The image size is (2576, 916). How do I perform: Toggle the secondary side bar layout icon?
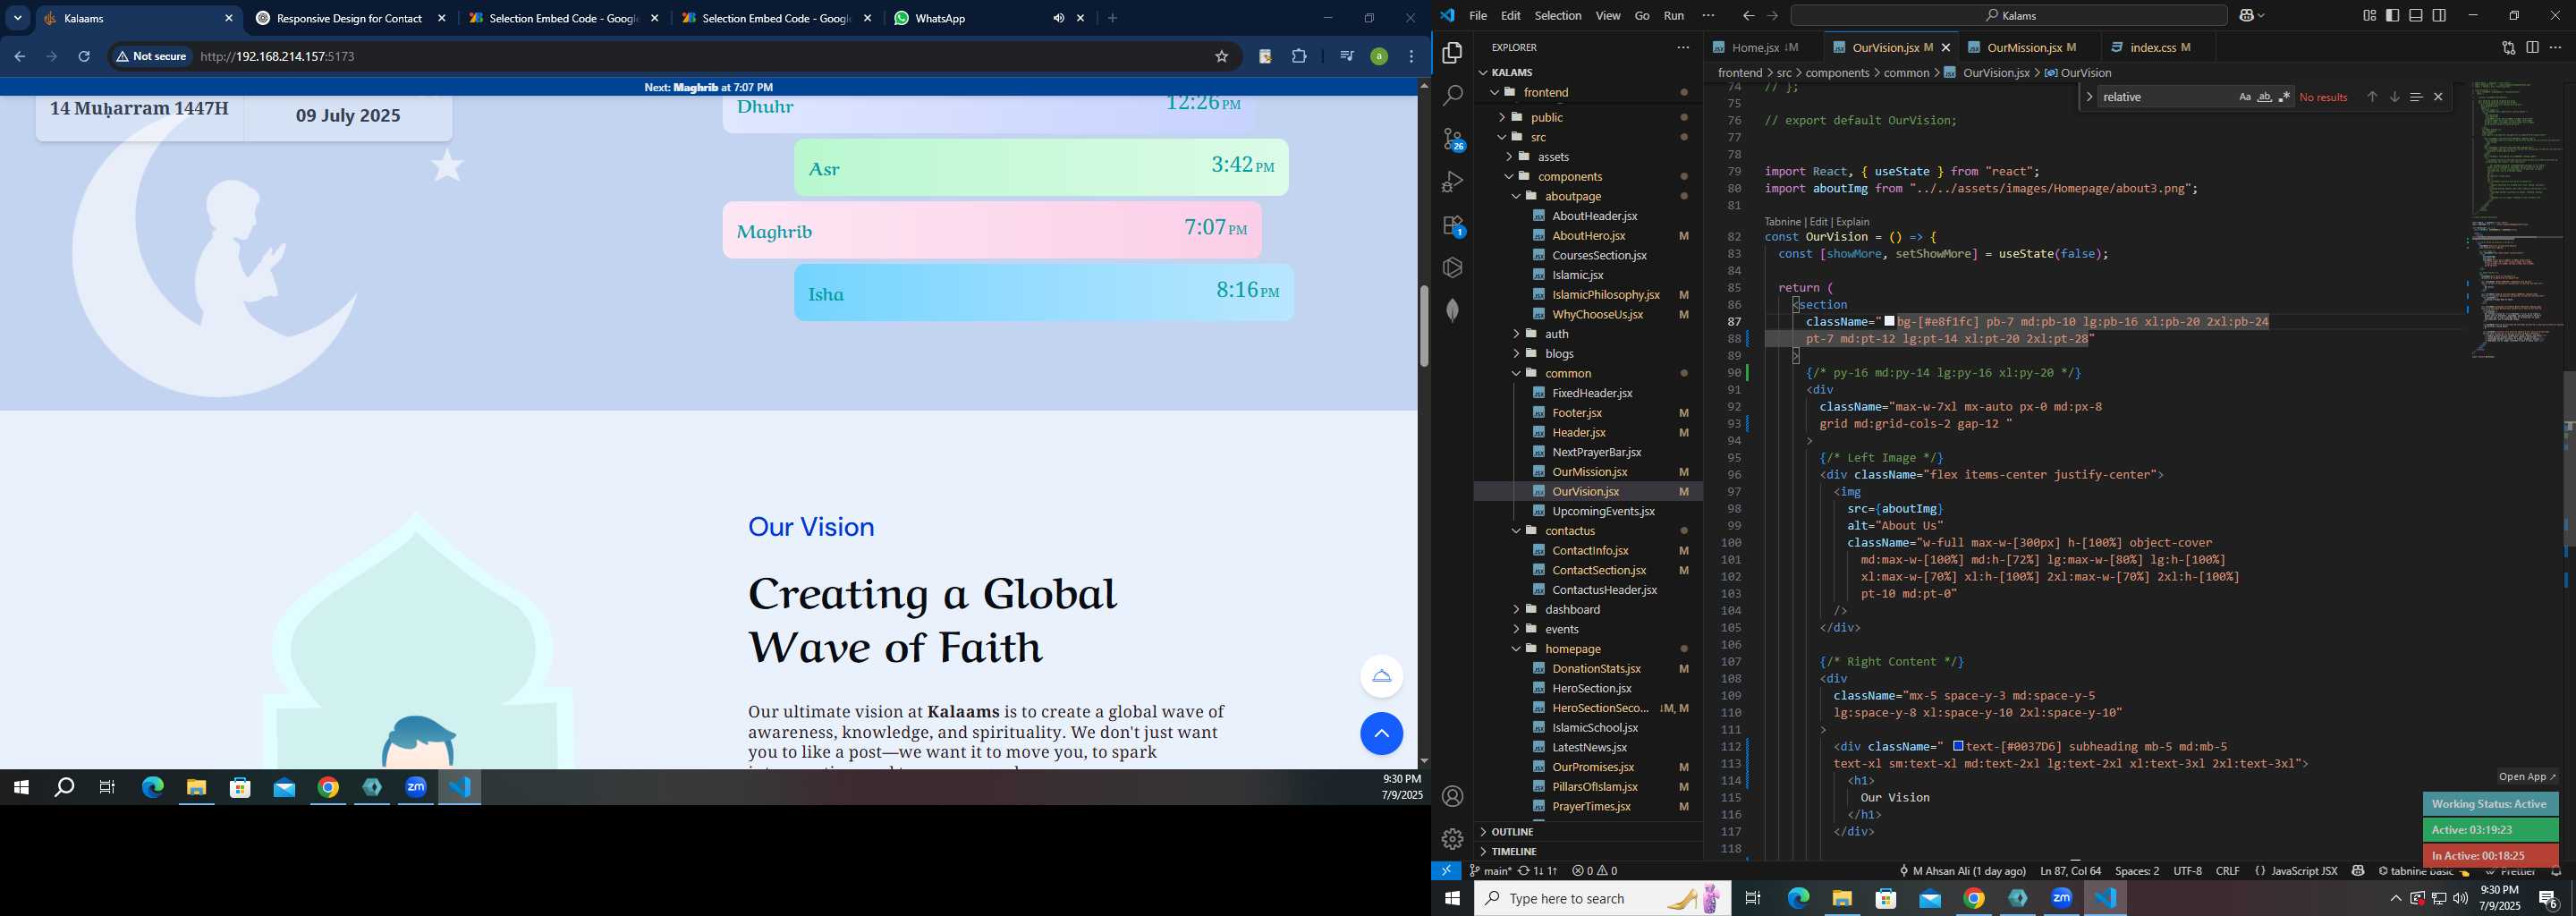pyautogui.click(x=2439, y=16)
